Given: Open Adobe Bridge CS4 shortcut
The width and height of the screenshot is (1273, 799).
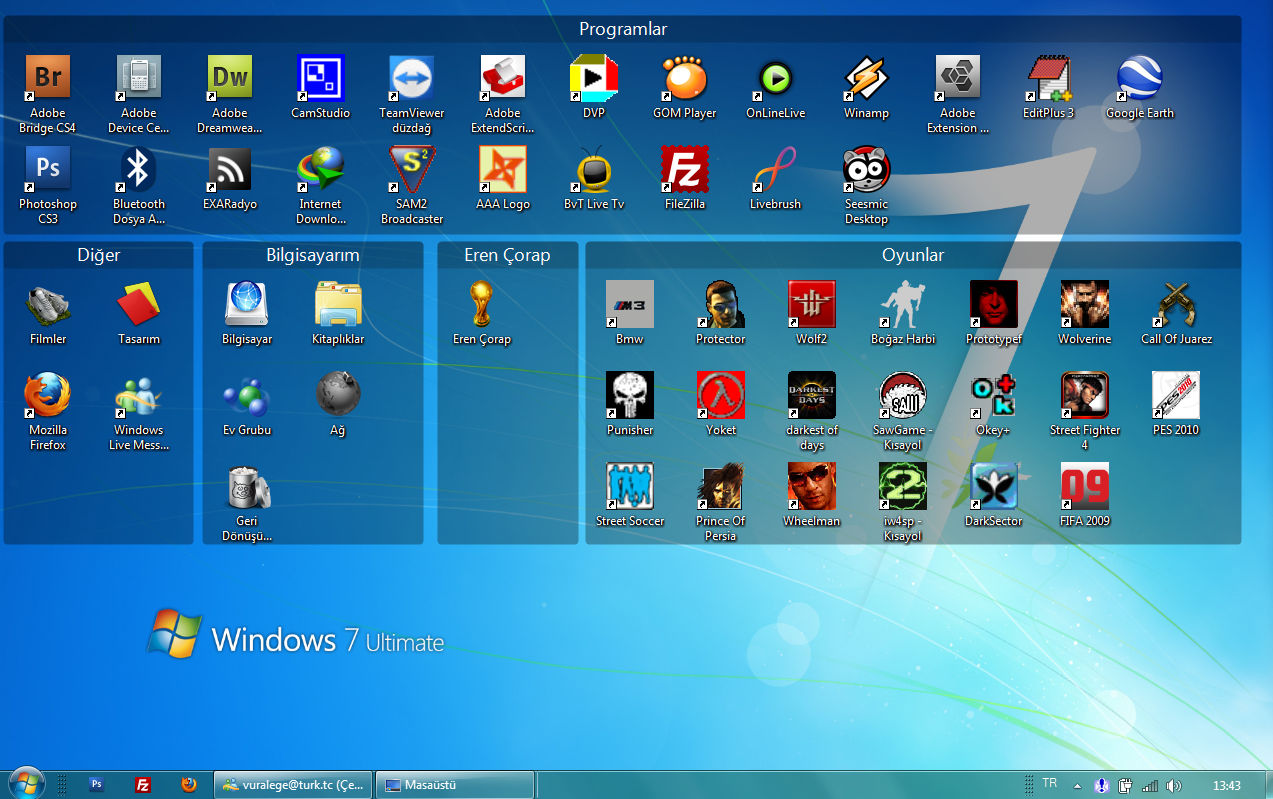Looking at the screenshot, I should (47, 78).
